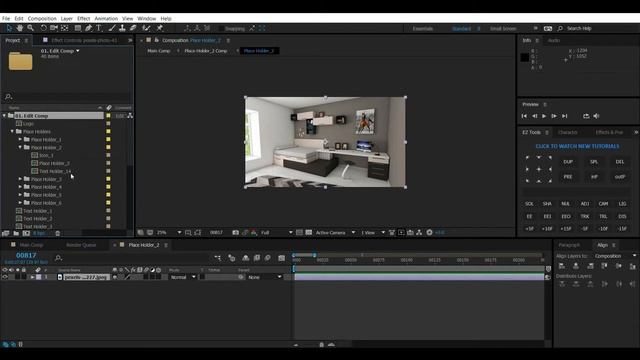The height and width of the screenshot is (360, 640).
Task: Select the Selection arrow tool
Action: click(x=9, y=28)
